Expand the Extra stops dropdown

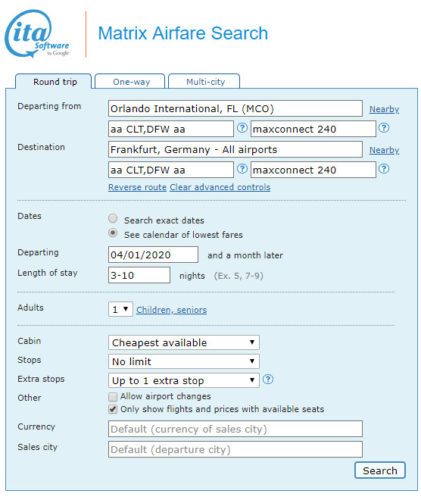click(x=184, y=380)
